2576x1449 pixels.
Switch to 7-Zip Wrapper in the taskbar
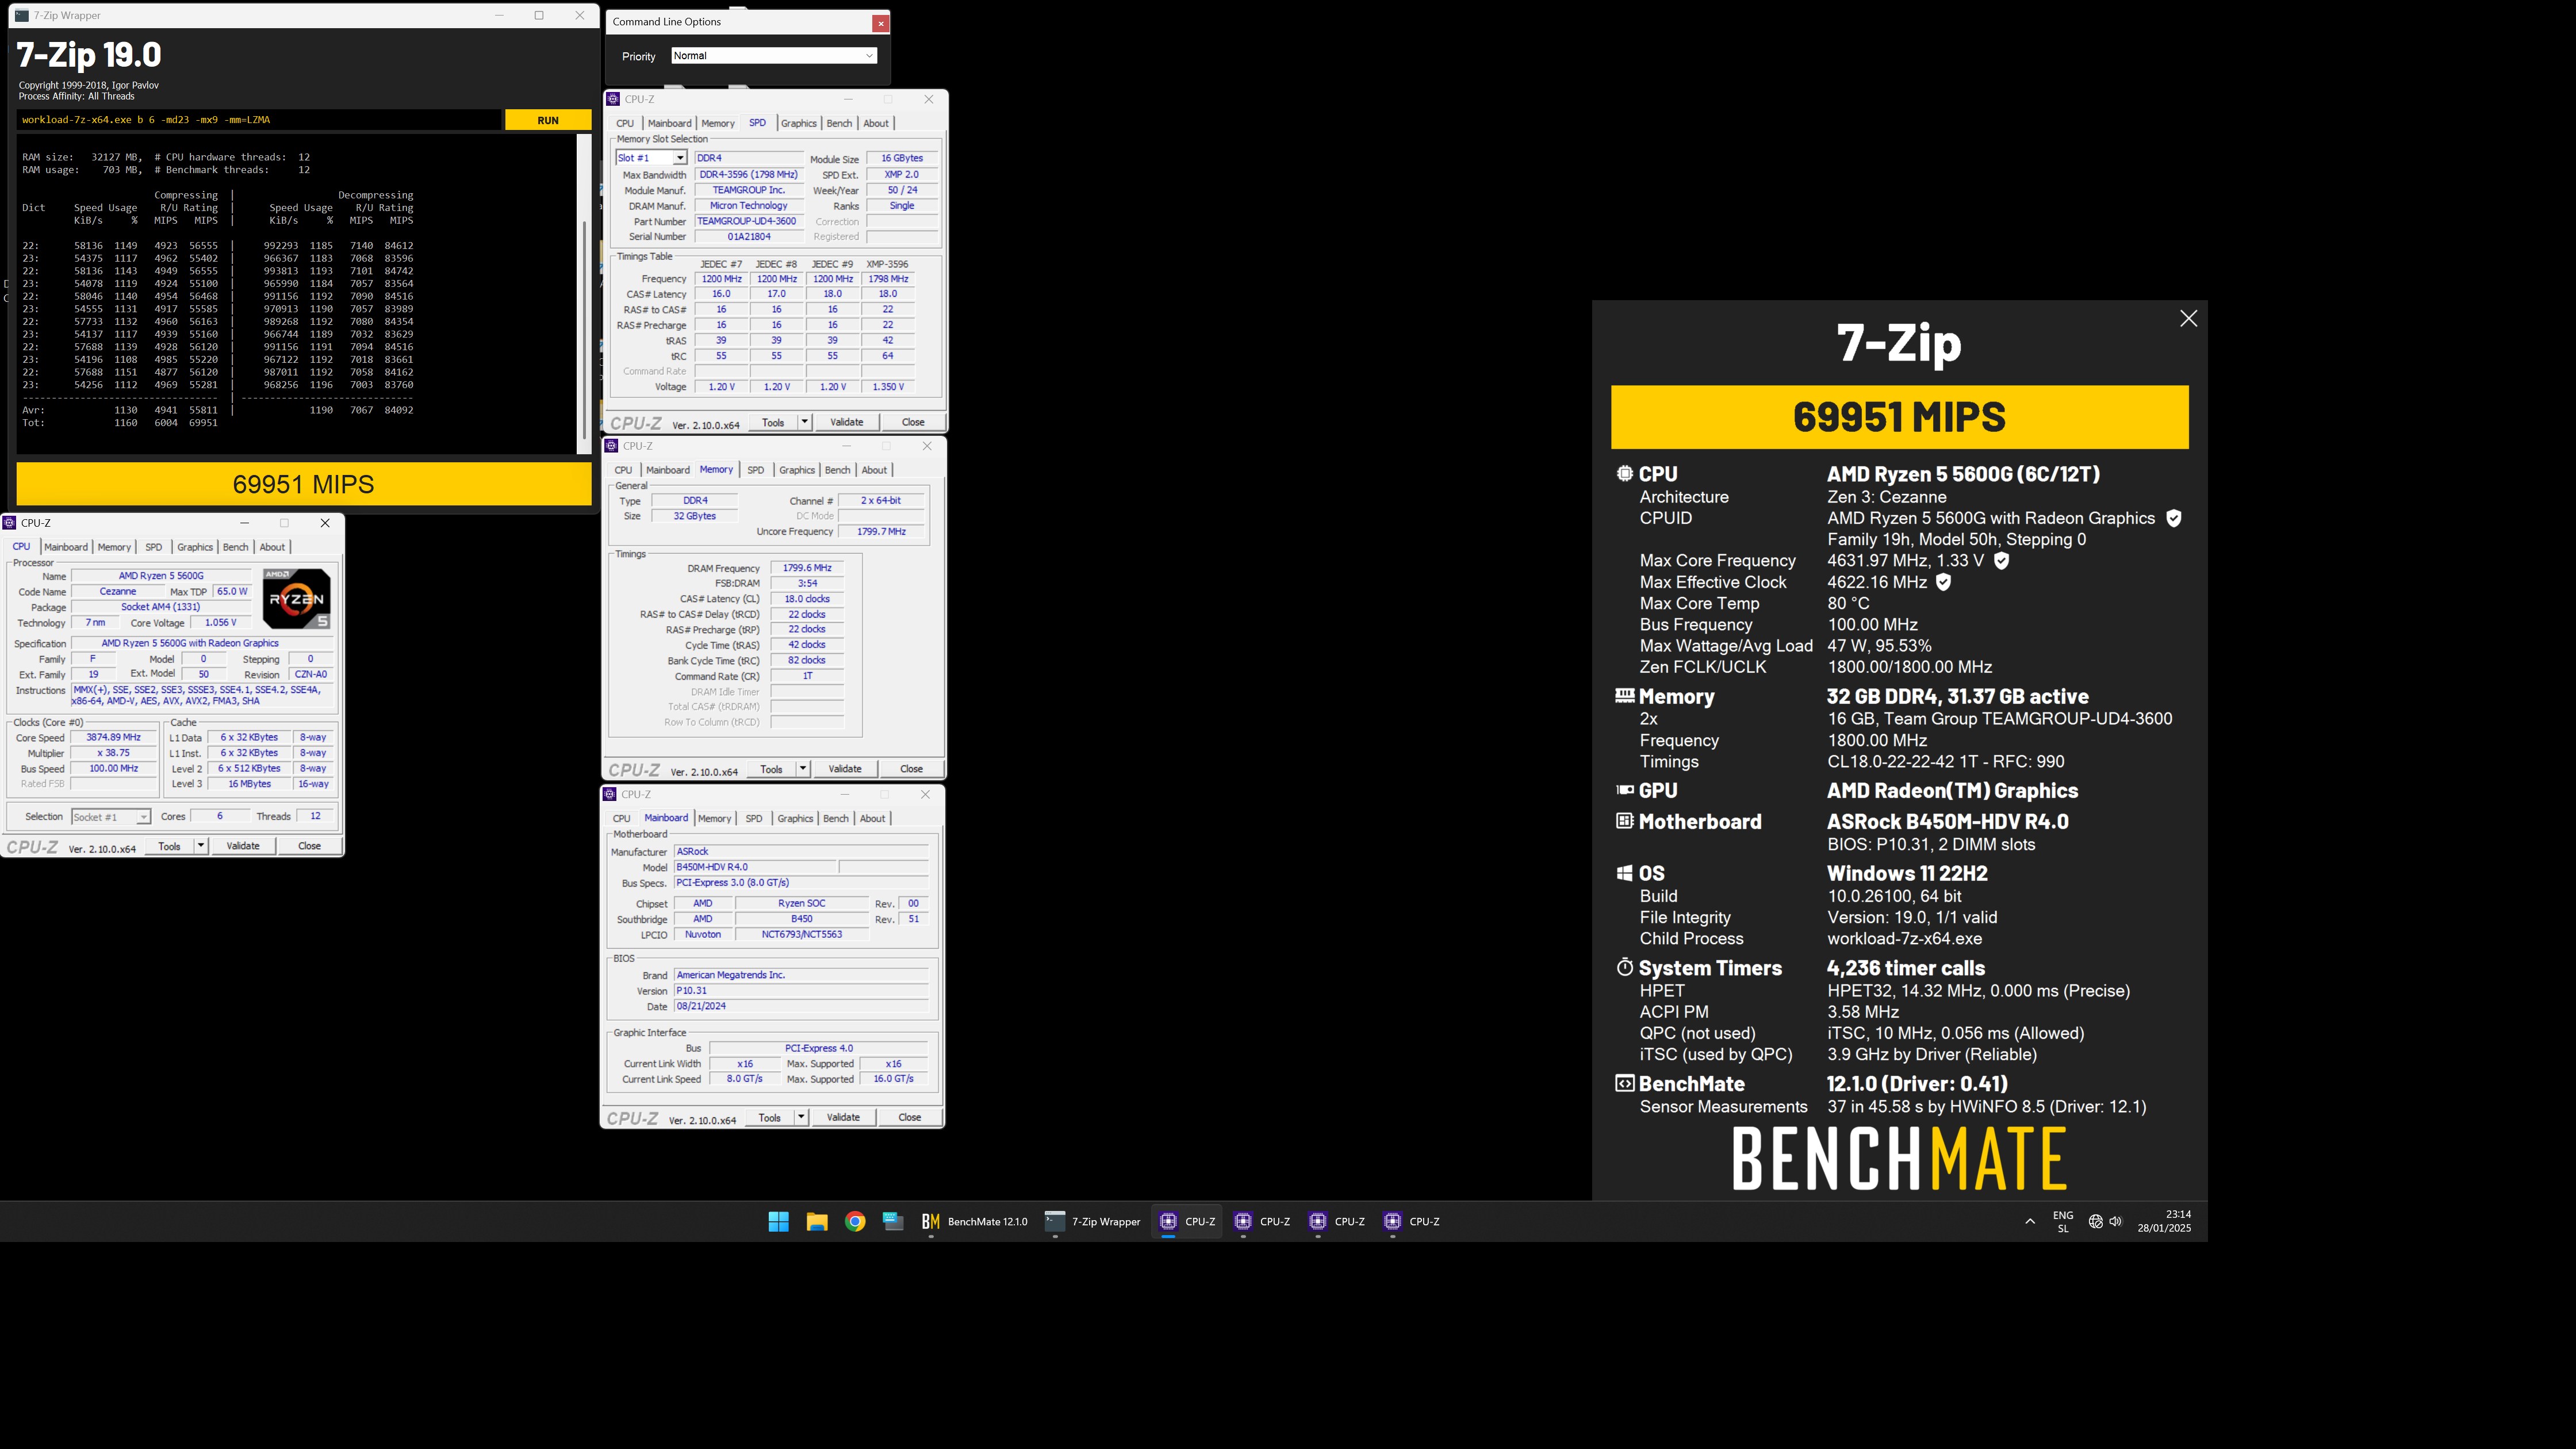(1092, 1221)
